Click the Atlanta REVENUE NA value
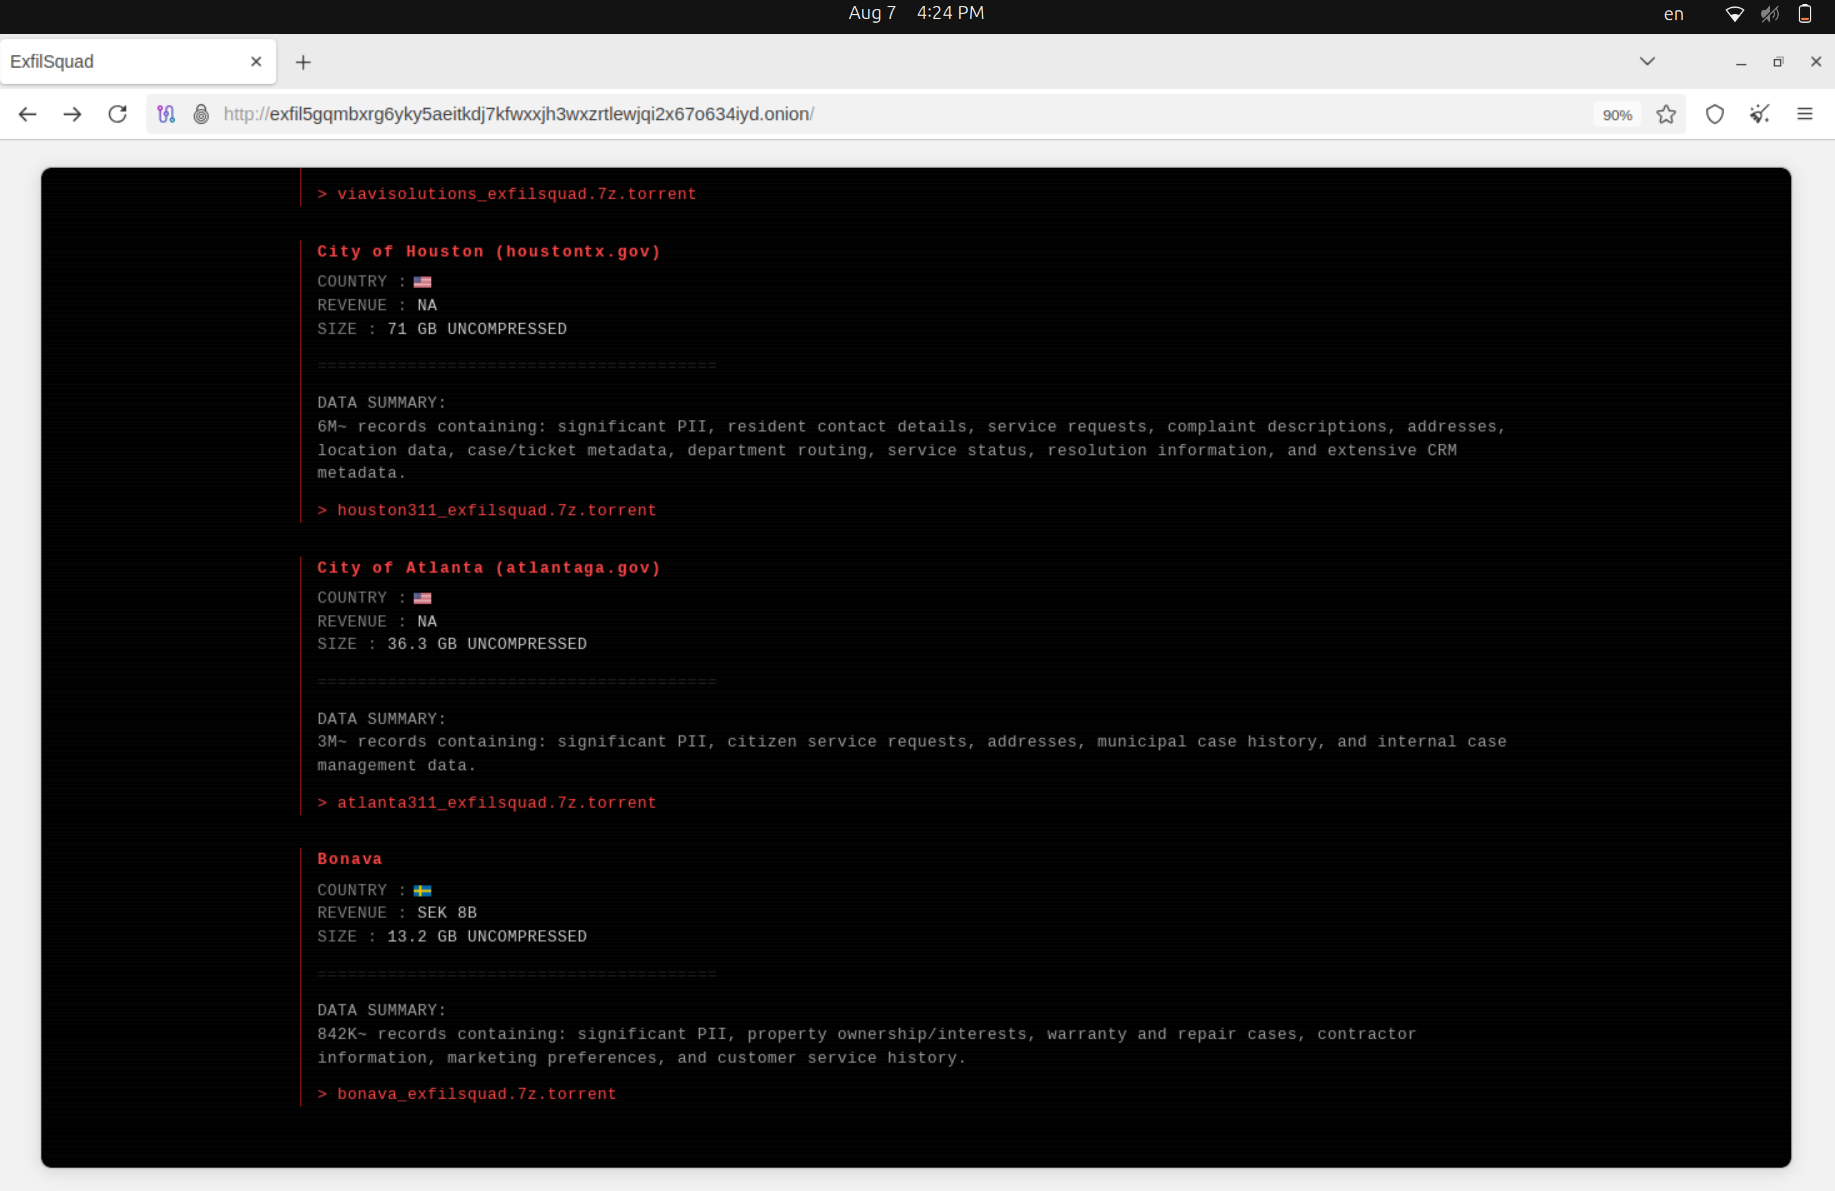1835x1191 pixels. pyautogui.click(x=427, y=621)
